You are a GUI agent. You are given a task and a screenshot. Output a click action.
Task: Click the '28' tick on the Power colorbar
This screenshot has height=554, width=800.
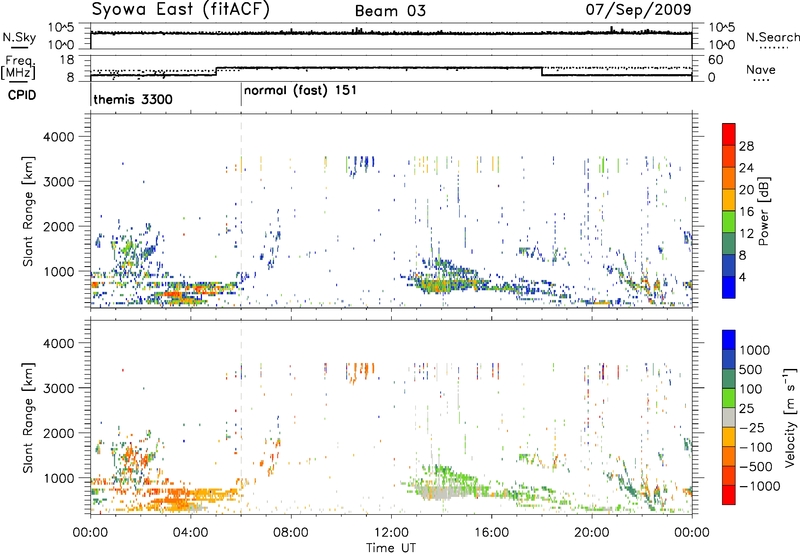(746, 146)
